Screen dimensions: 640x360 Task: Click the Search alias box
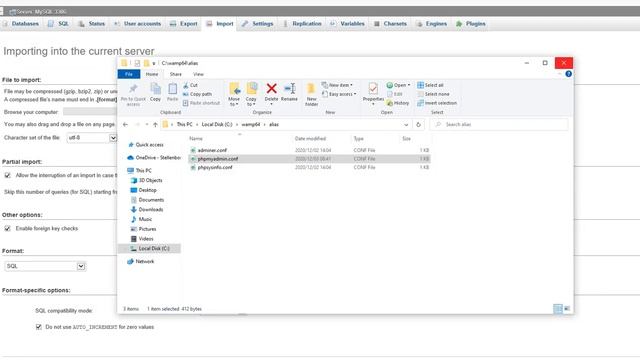499,124
